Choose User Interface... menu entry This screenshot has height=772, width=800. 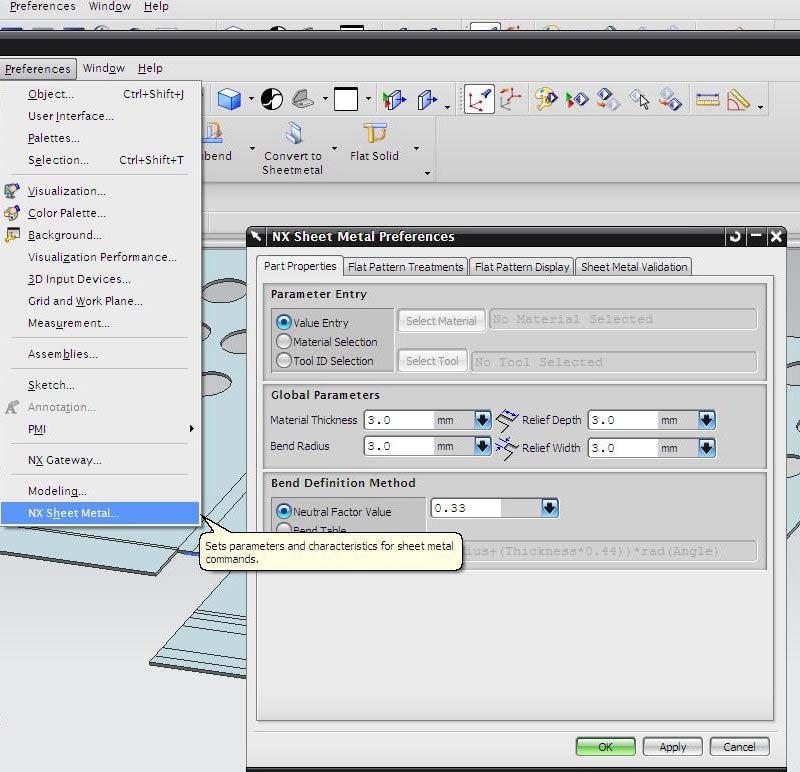coord(100,116)
